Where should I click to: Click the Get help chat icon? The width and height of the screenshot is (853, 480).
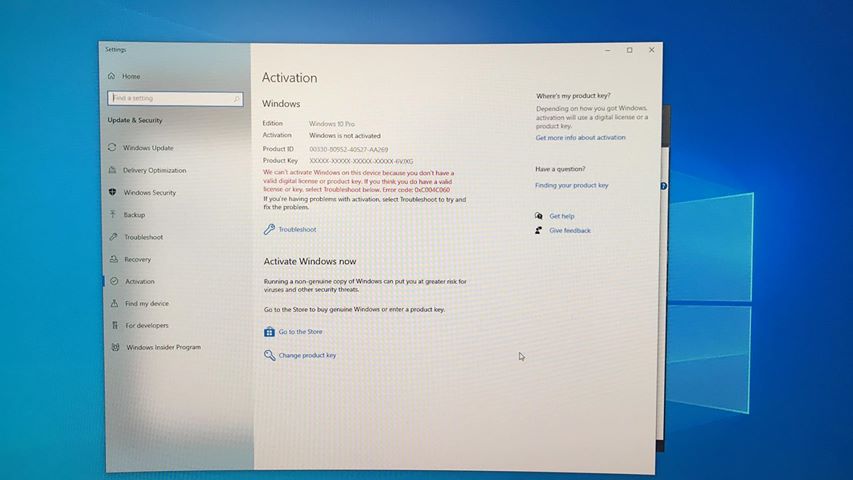539,216
